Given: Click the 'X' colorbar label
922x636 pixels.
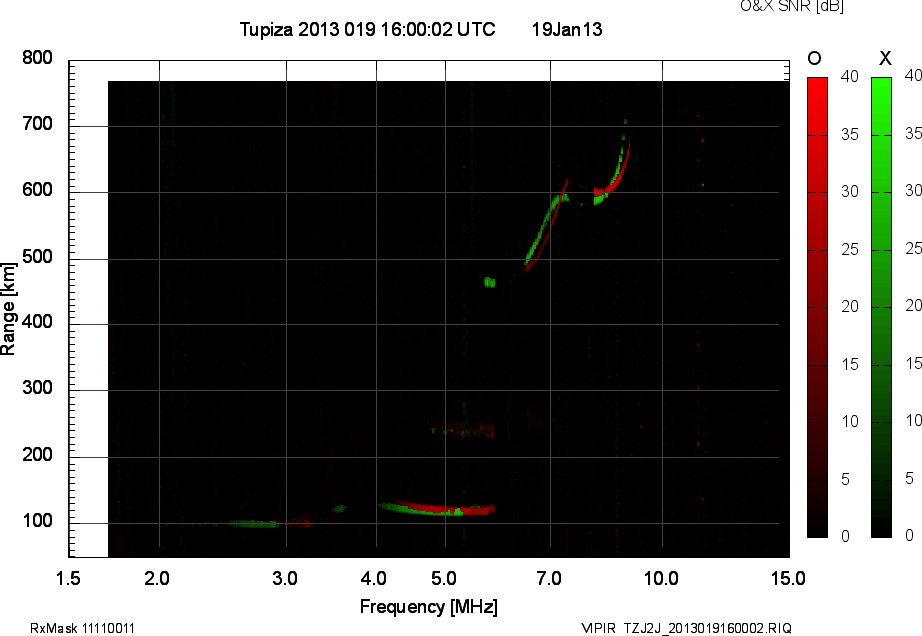Looking at the screenshot, I should click(x=885, y=58).
